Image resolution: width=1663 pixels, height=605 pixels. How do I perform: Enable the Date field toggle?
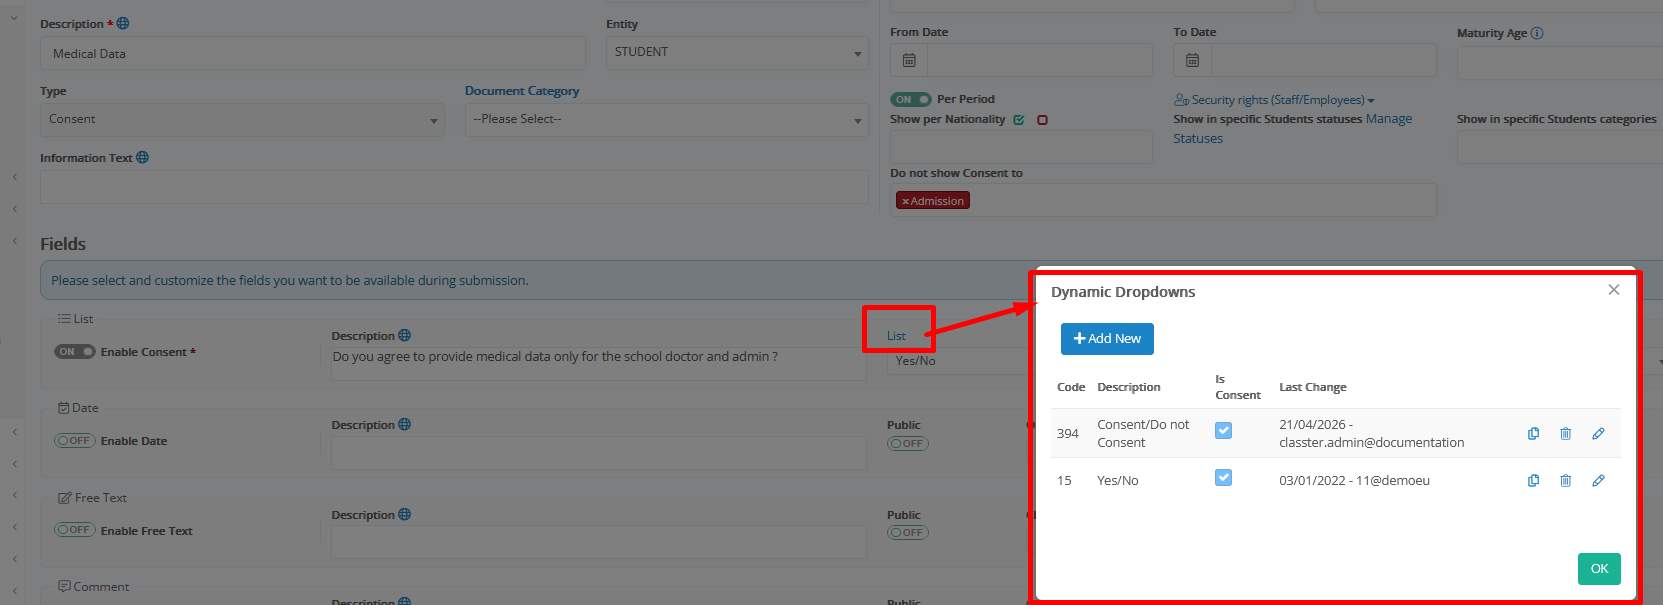tap(75, 441)
